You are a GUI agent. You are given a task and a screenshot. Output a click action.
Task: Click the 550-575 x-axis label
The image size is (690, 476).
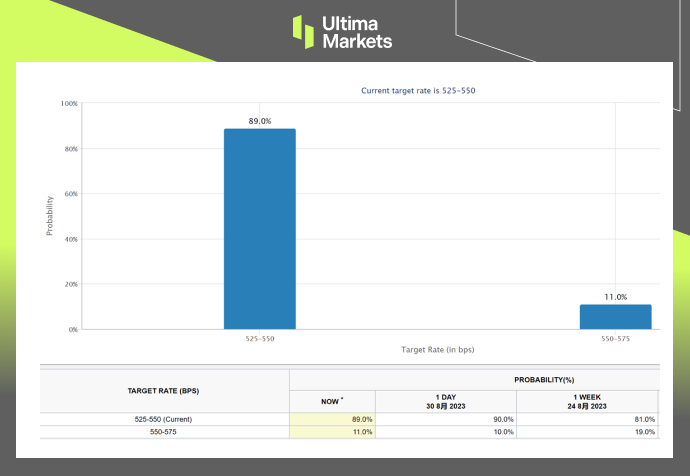pos(616,339)
